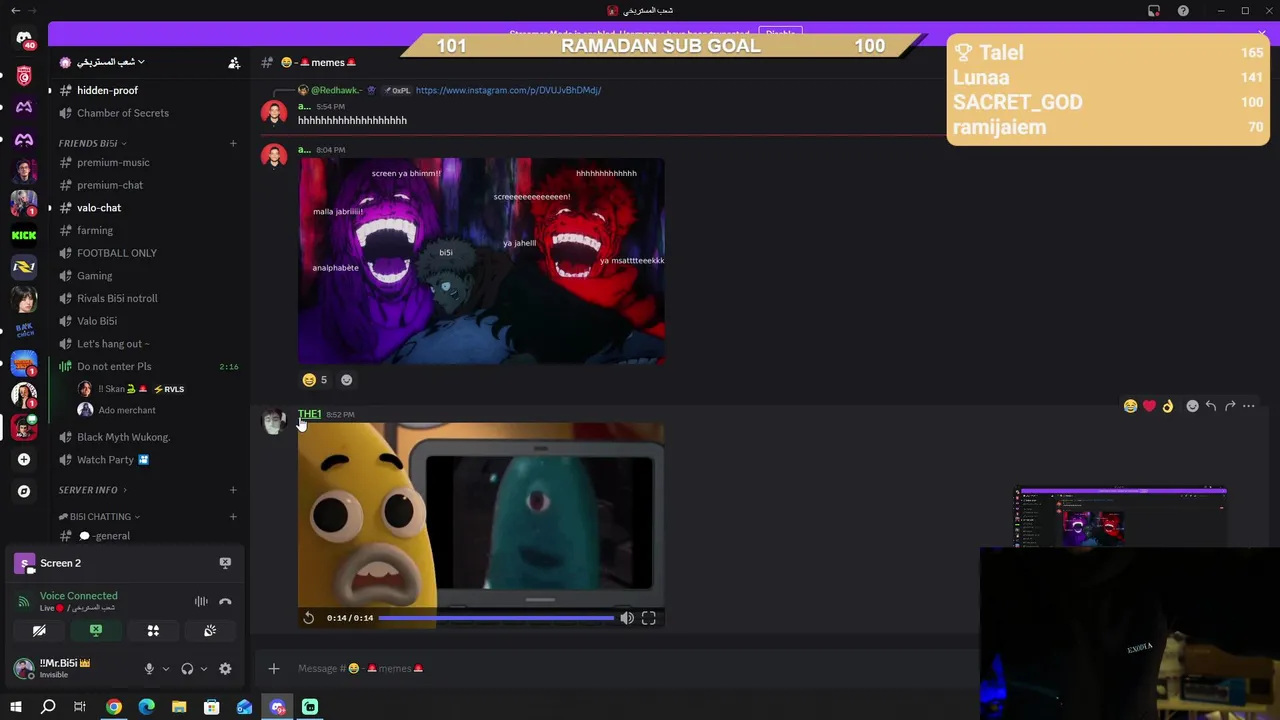The width and height of the screenshot is (1280, 720).
Task: Open the soundboard button
Action: click(210, 631)
